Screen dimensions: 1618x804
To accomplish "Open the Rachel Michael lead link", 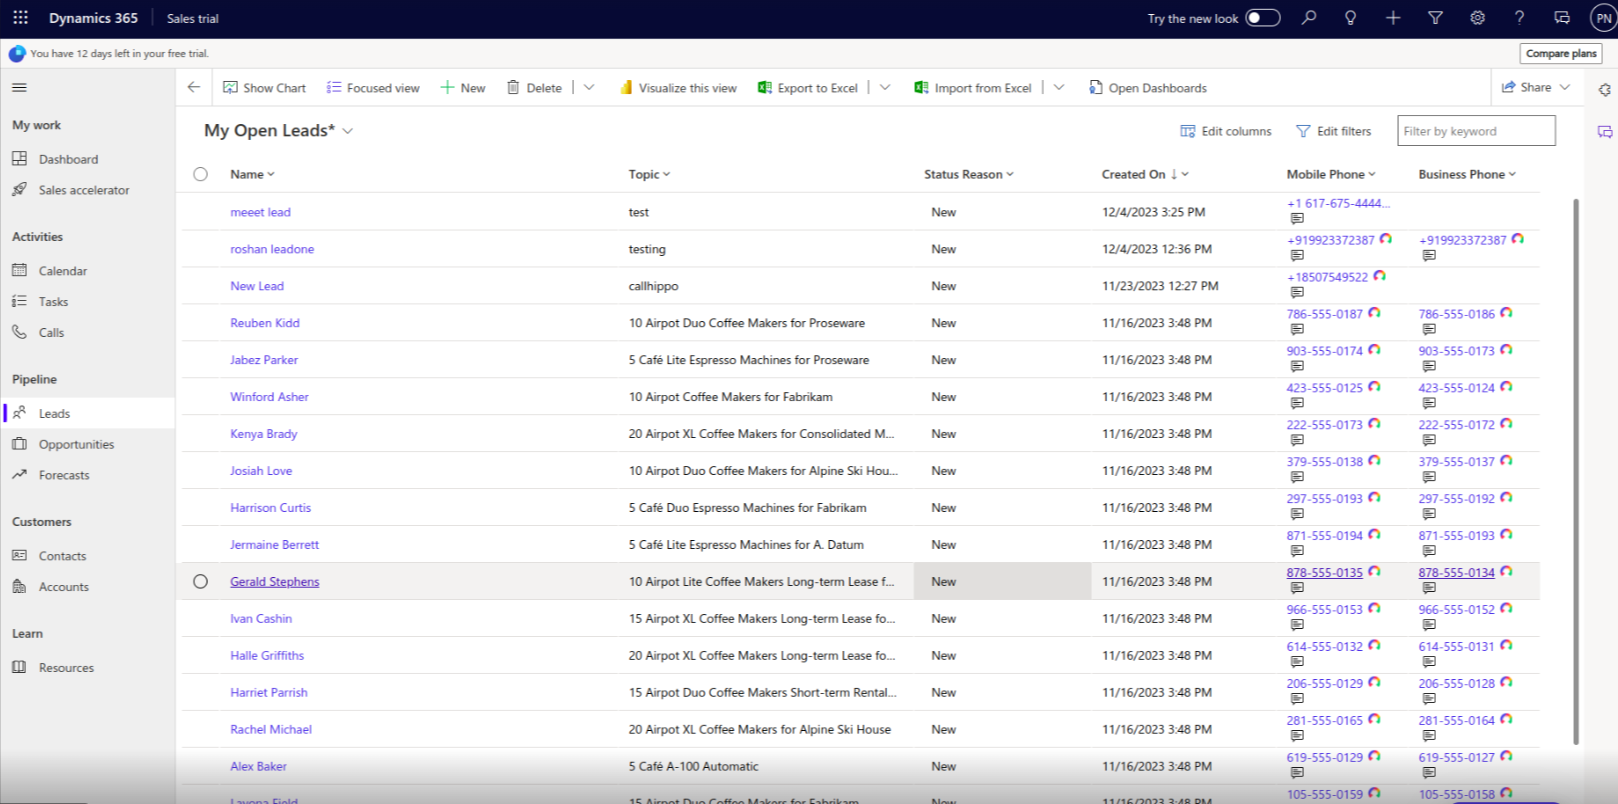I will pyautogui.click(x=271, y=730).
